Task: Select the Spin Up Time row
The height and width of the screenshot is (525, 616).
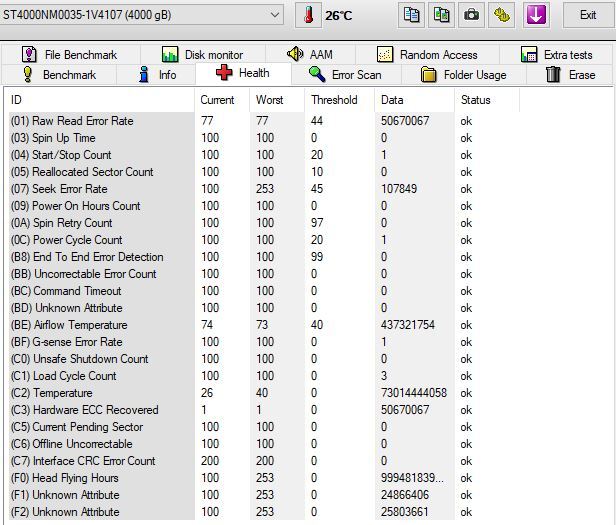Action: click(x=264, y=138)
